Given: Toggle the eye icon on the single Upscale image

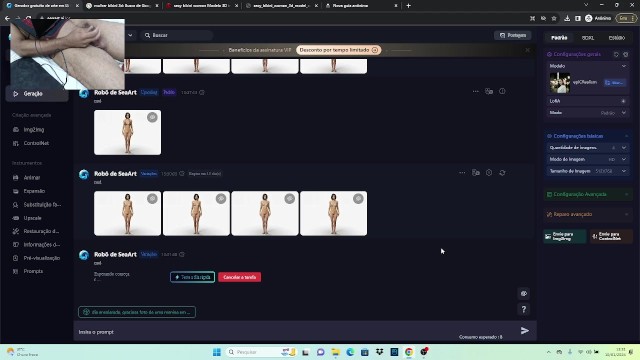Looking at the screenshot, I should (152, 117).
